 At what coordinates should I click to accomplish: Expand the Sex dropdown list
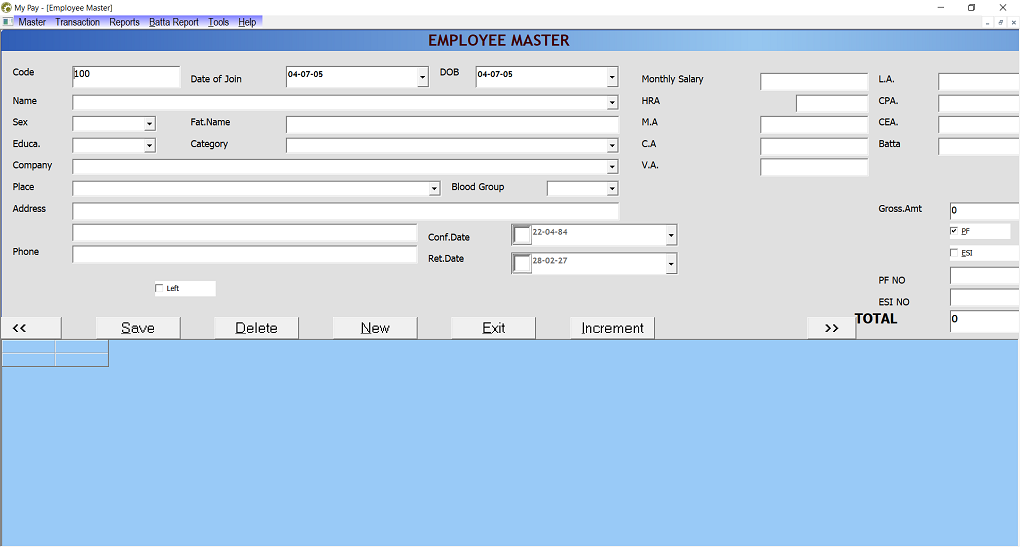pos(150,124)
